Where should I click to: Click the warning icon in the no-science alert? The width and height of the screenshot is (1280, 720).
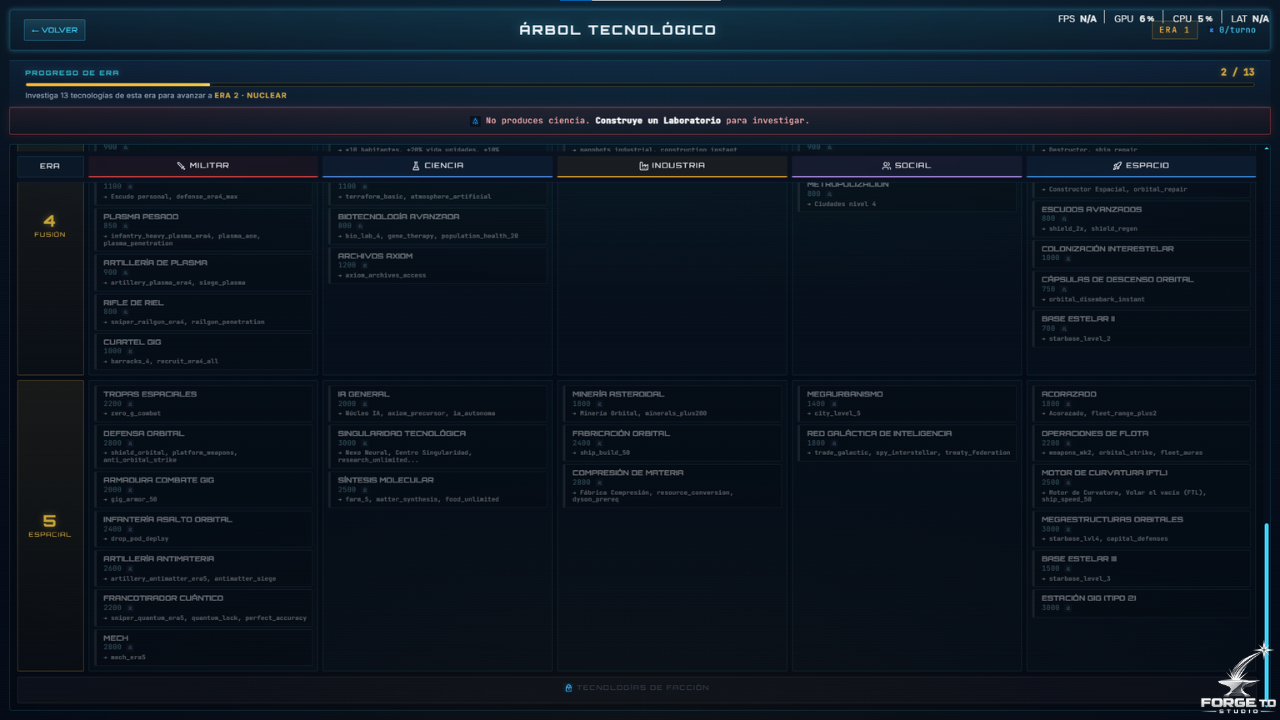(x=475, y=121)
